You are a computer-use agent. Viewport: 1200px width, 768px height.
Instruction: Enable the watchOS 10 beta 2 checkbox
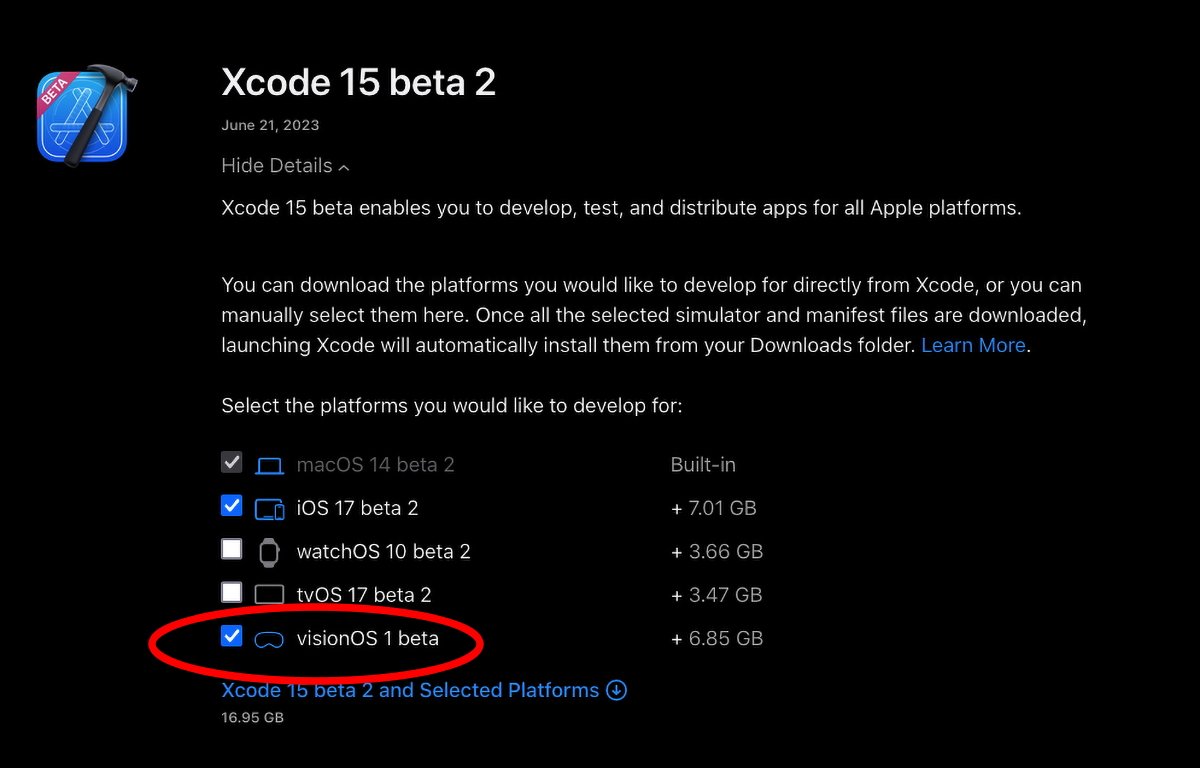[232, 549]
